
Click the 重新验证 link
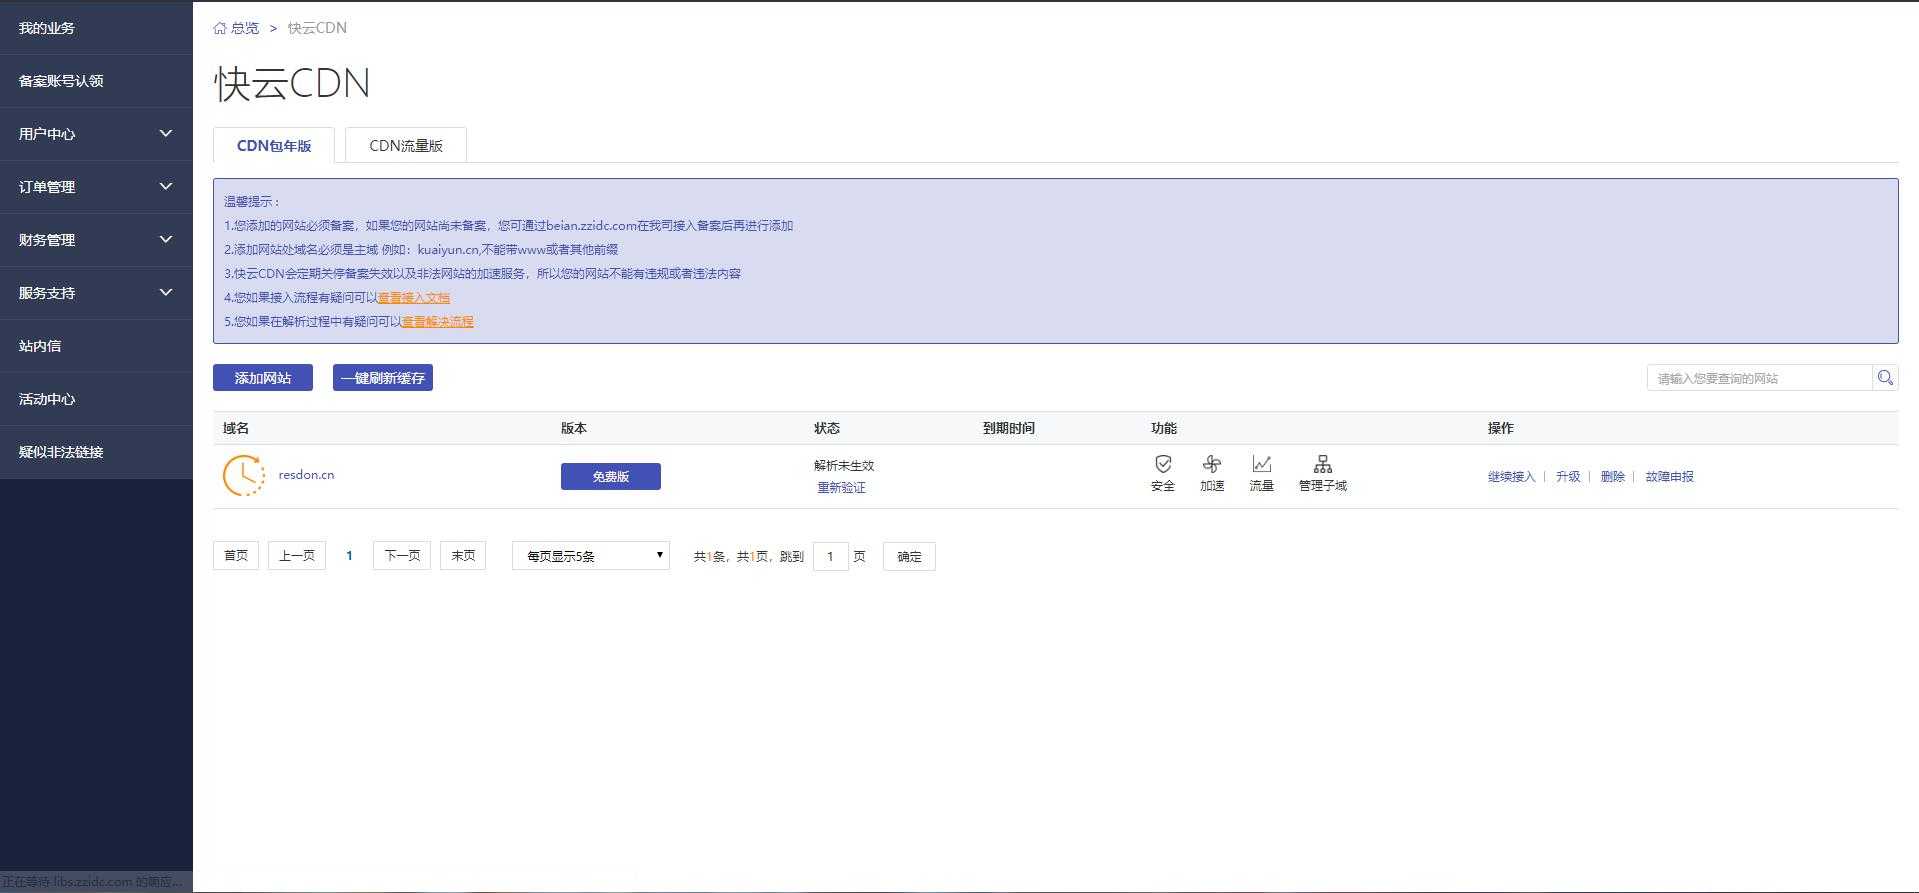coord(842,488)
